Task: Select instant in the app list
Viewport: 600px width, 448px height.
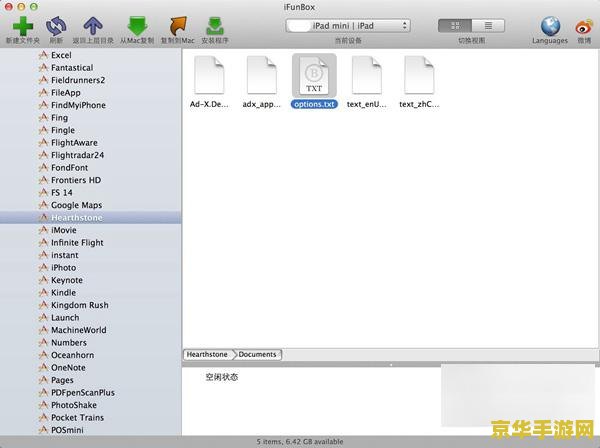Action: [x=65, y=255]
